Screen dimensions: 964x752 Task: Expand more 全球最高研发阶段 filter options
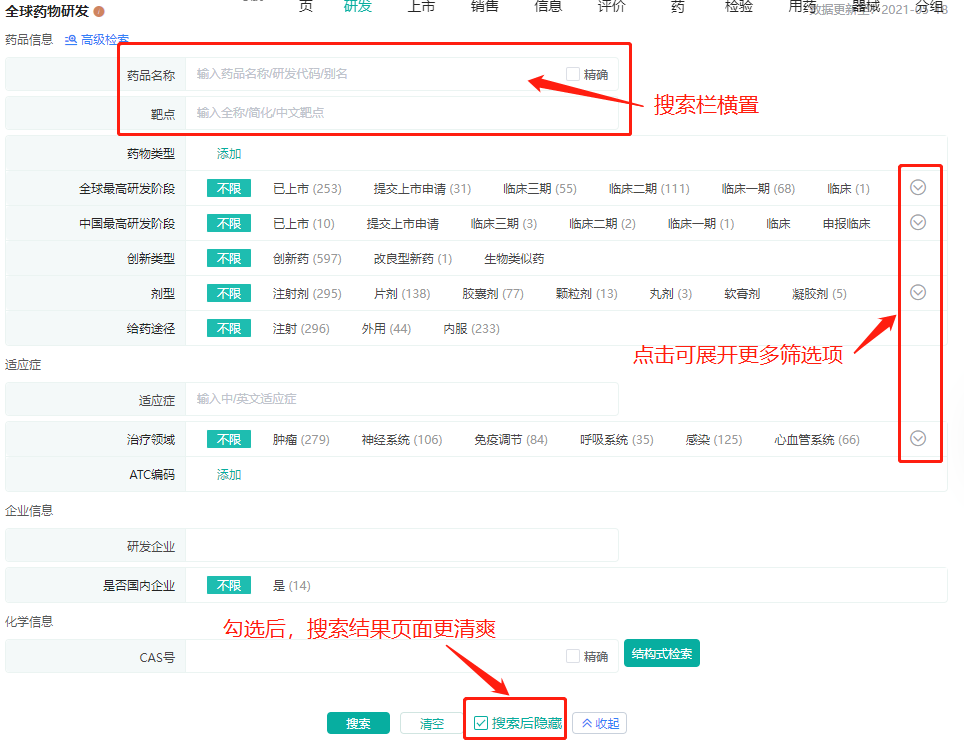[918, 187]
